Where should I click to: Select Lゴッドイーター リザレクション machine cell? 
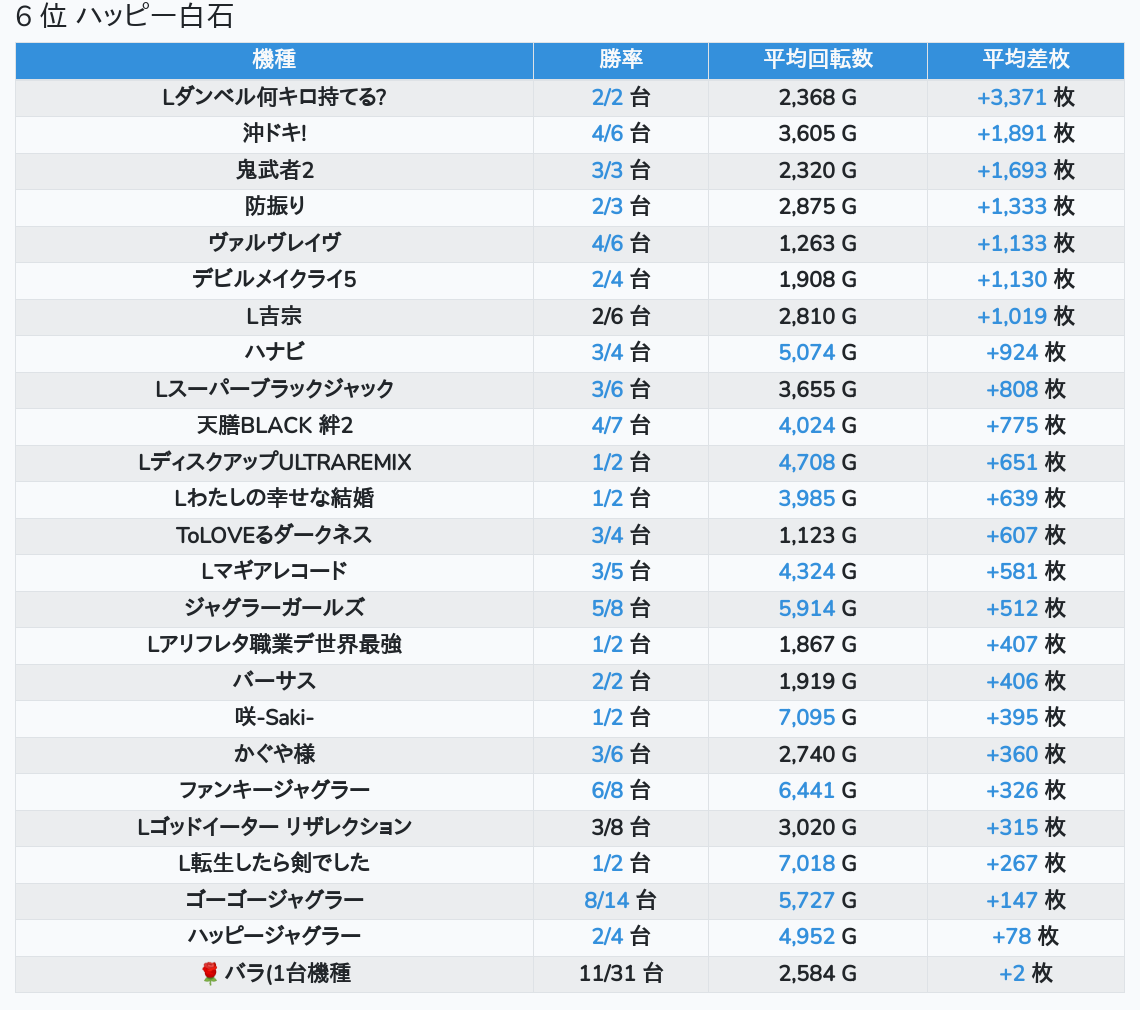pyautogui.click(x=274, y=827)
